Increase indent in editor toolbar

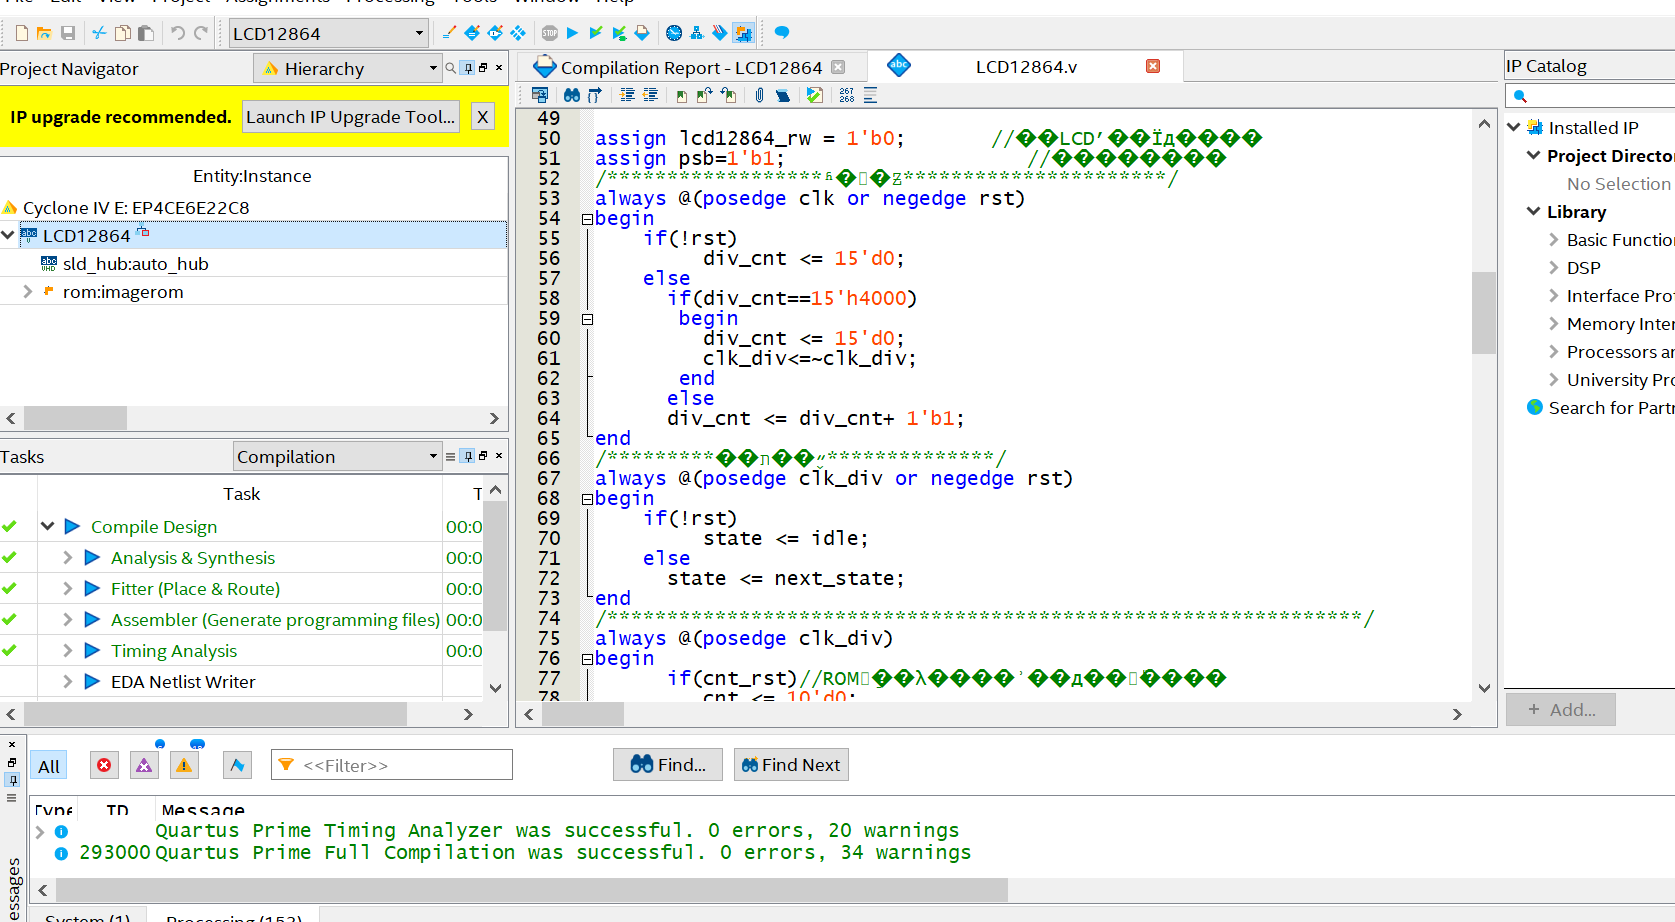coord(627,95)
